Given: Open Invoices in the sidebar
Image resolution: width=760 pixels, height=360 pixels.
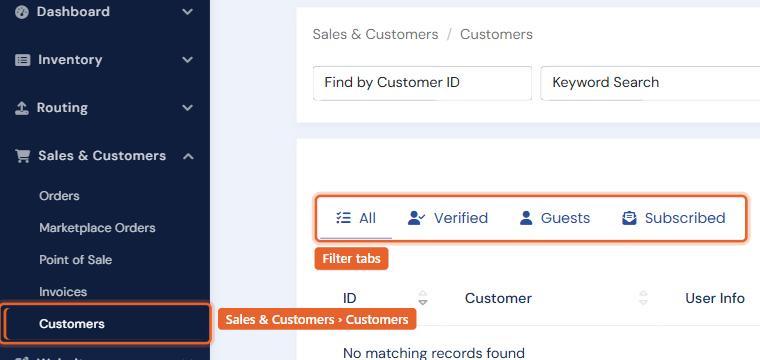Looking at the screenshot, I should (x=63, y=292).
